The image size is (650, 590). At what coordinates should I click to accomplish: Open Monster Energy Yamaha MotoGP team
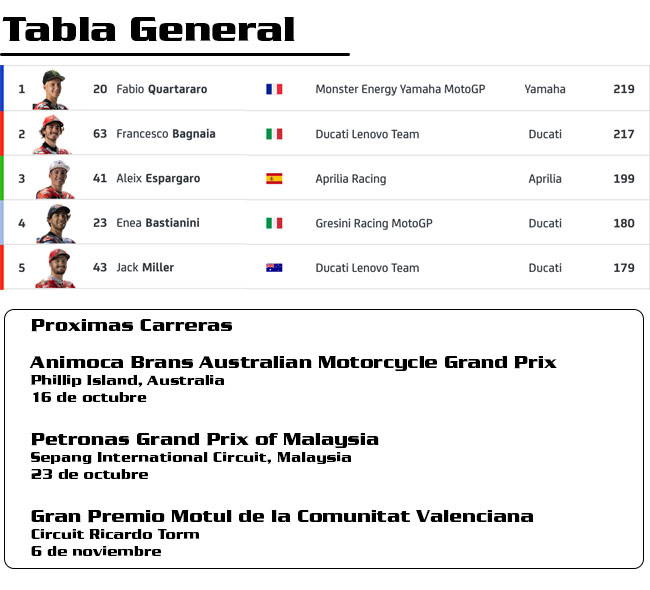click(400, 89)
